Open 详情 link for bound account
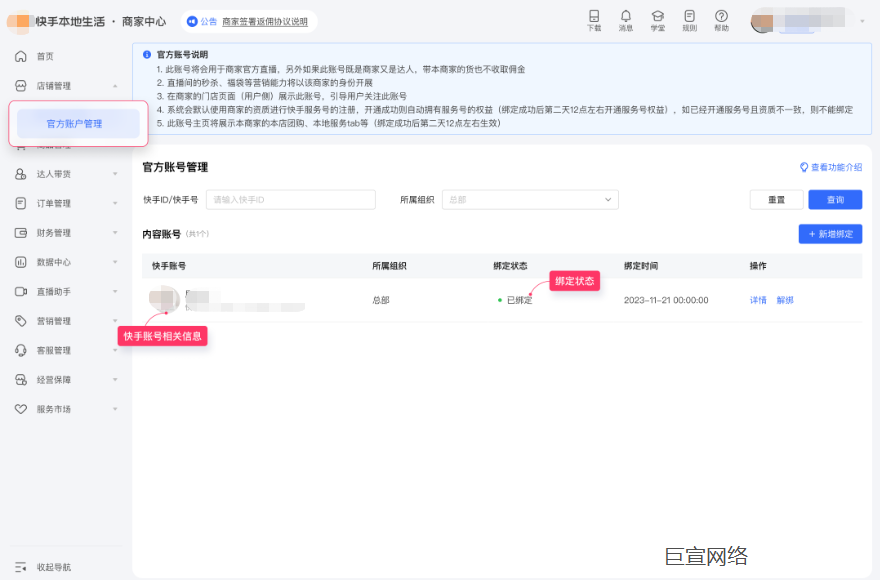The image size is (880, 580). click(x=758, y=300)
